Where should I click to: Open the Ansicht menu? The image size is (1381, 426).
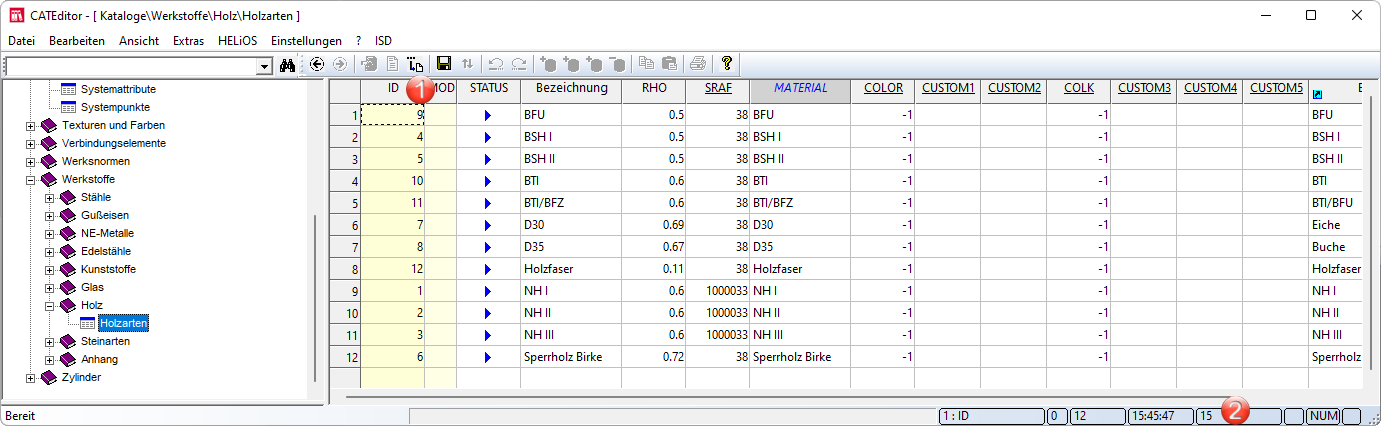click(139, 41)
